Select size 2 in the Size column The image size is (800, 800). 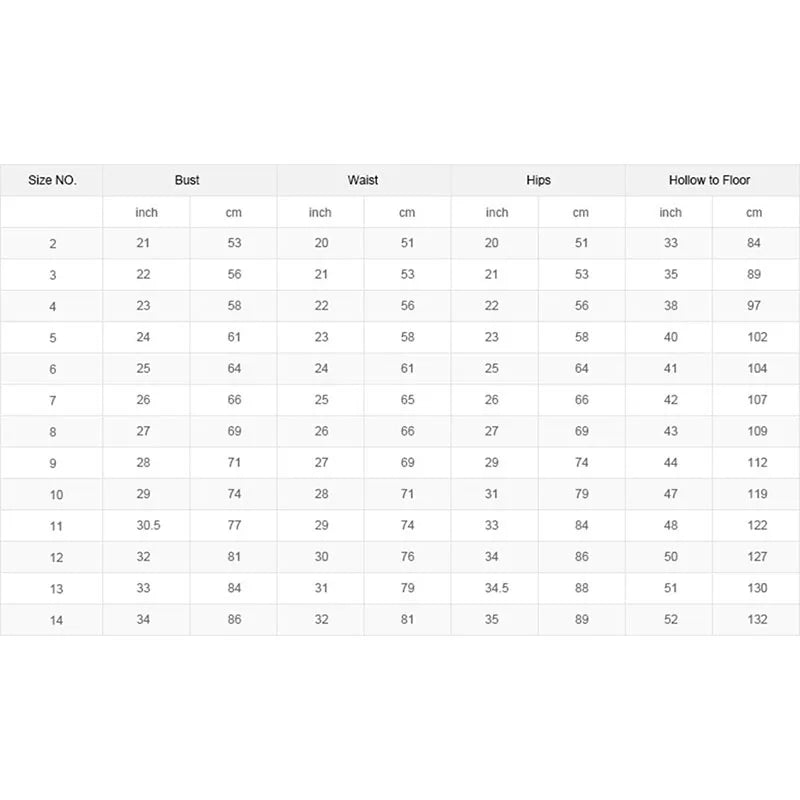pyautogui.click(x=52, y=244)
